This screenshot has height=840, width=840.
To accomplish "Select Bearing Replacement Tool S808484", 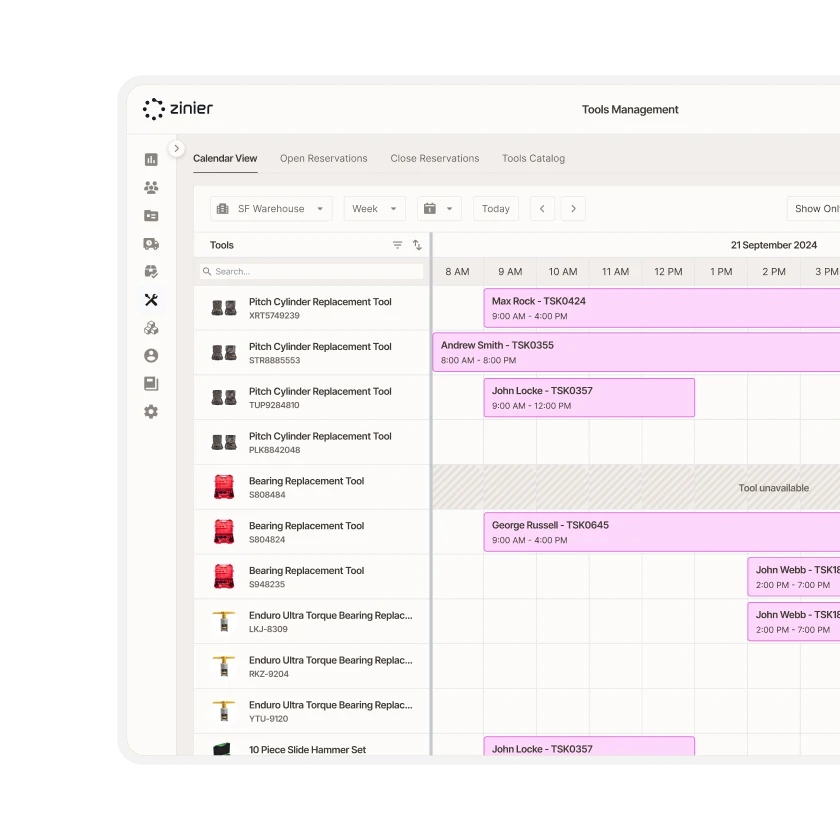I will click(312, 487).
